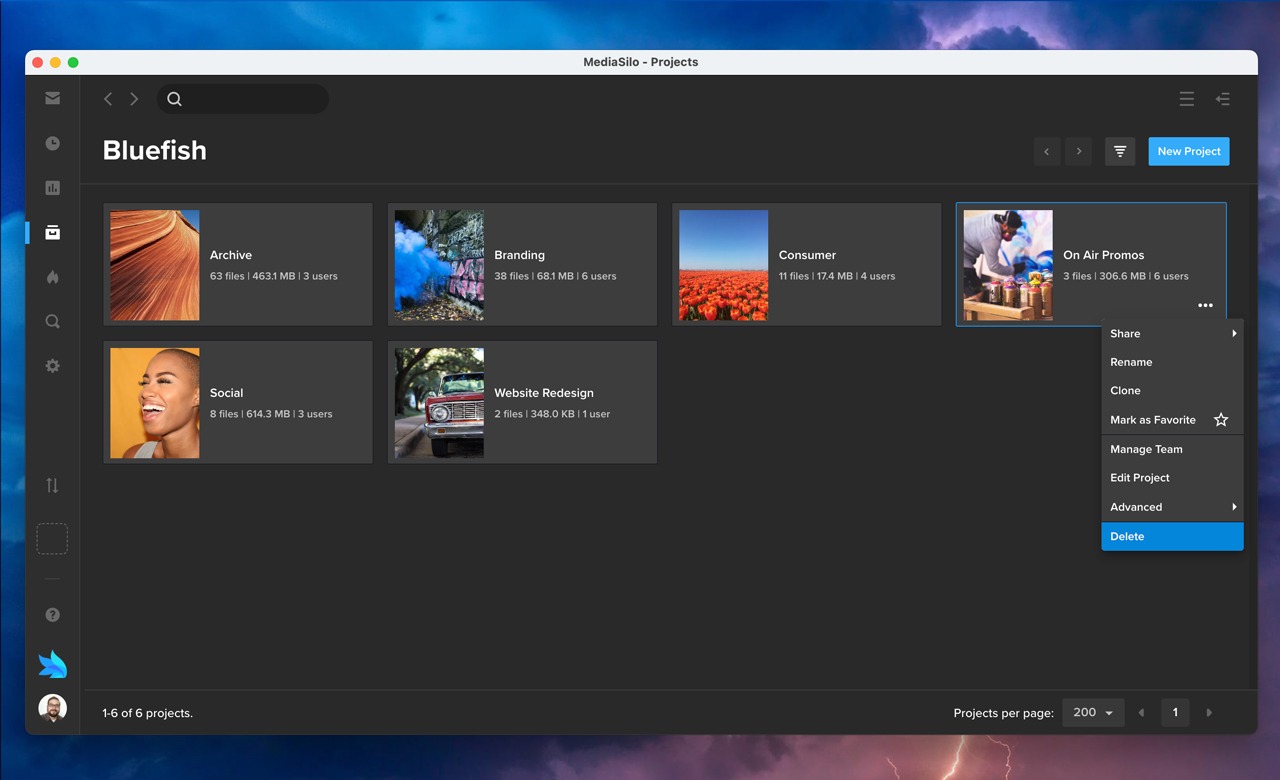Click the '1-6 of 6 projects.' status text
1280x780 pixels.
coord(148,713)
